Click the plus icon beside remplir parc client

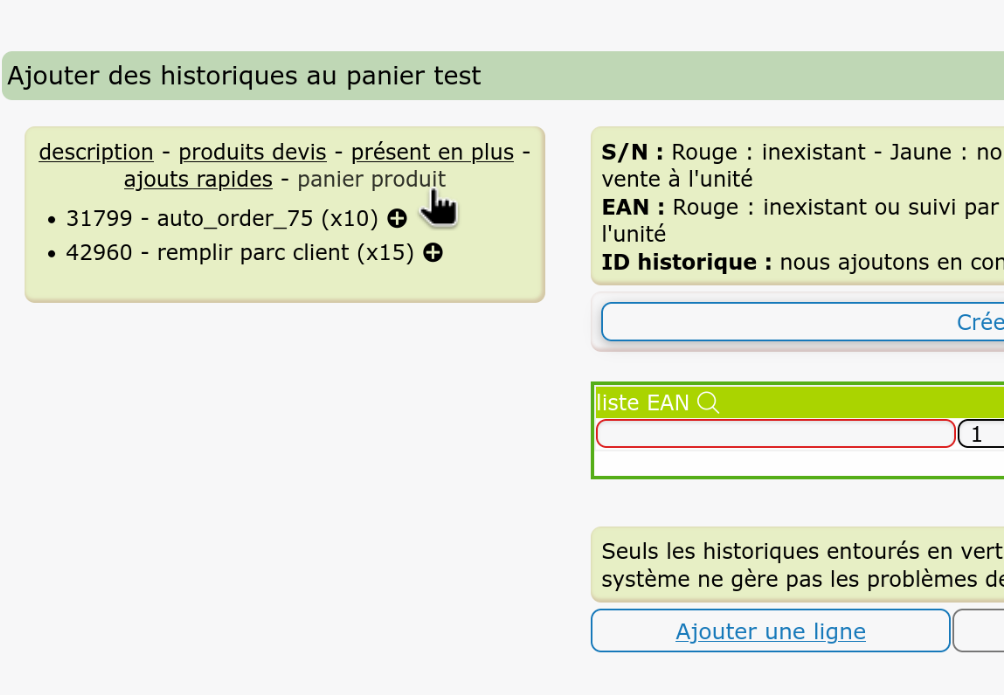point(432,253)
